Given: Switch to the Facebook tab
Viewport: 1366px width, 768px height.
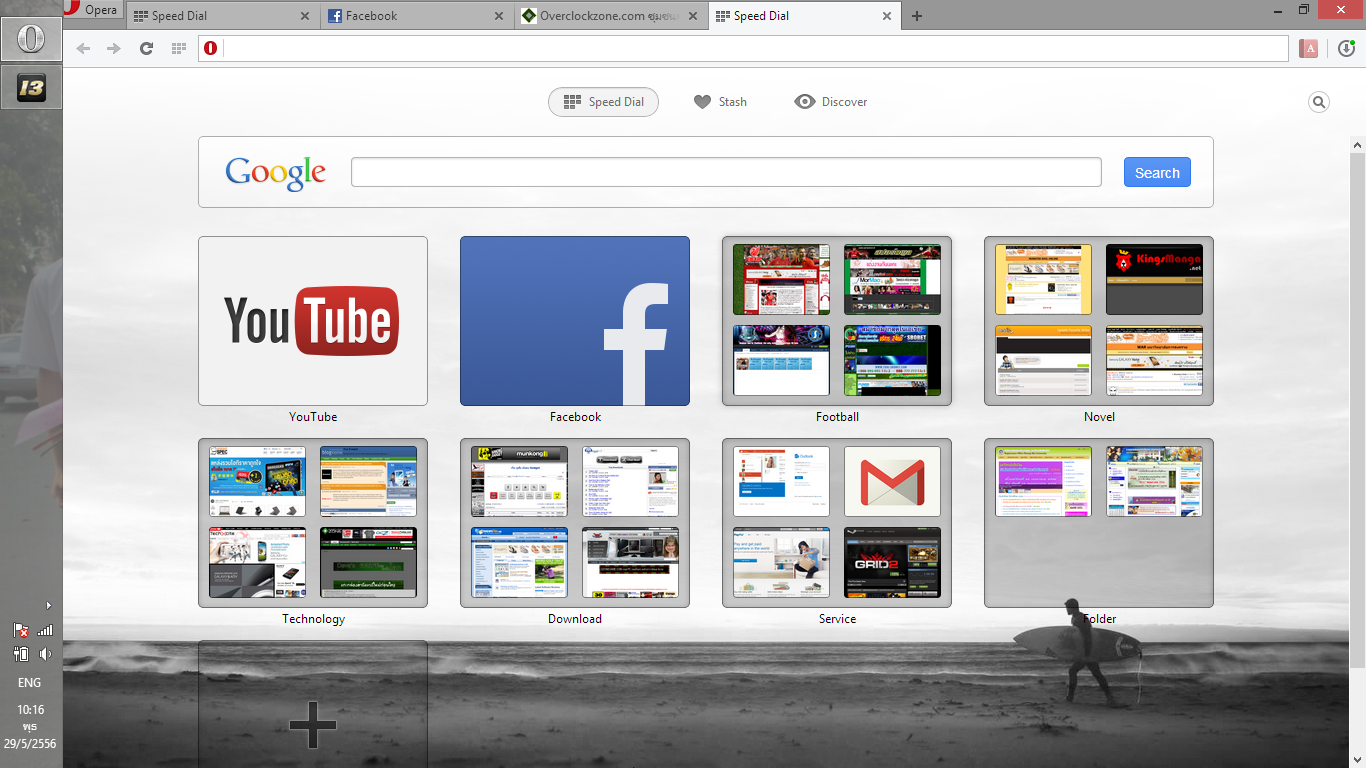Looking at the screenshot, I should 416,16.
